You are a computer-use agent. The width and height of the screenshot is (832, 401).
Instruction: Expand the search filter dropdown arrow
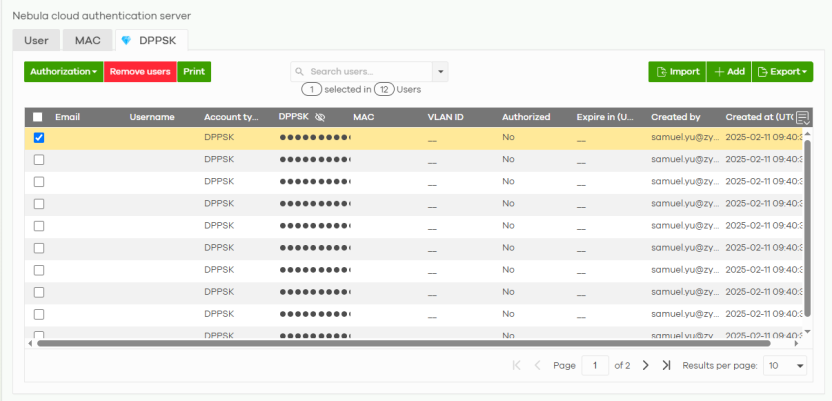440,72
